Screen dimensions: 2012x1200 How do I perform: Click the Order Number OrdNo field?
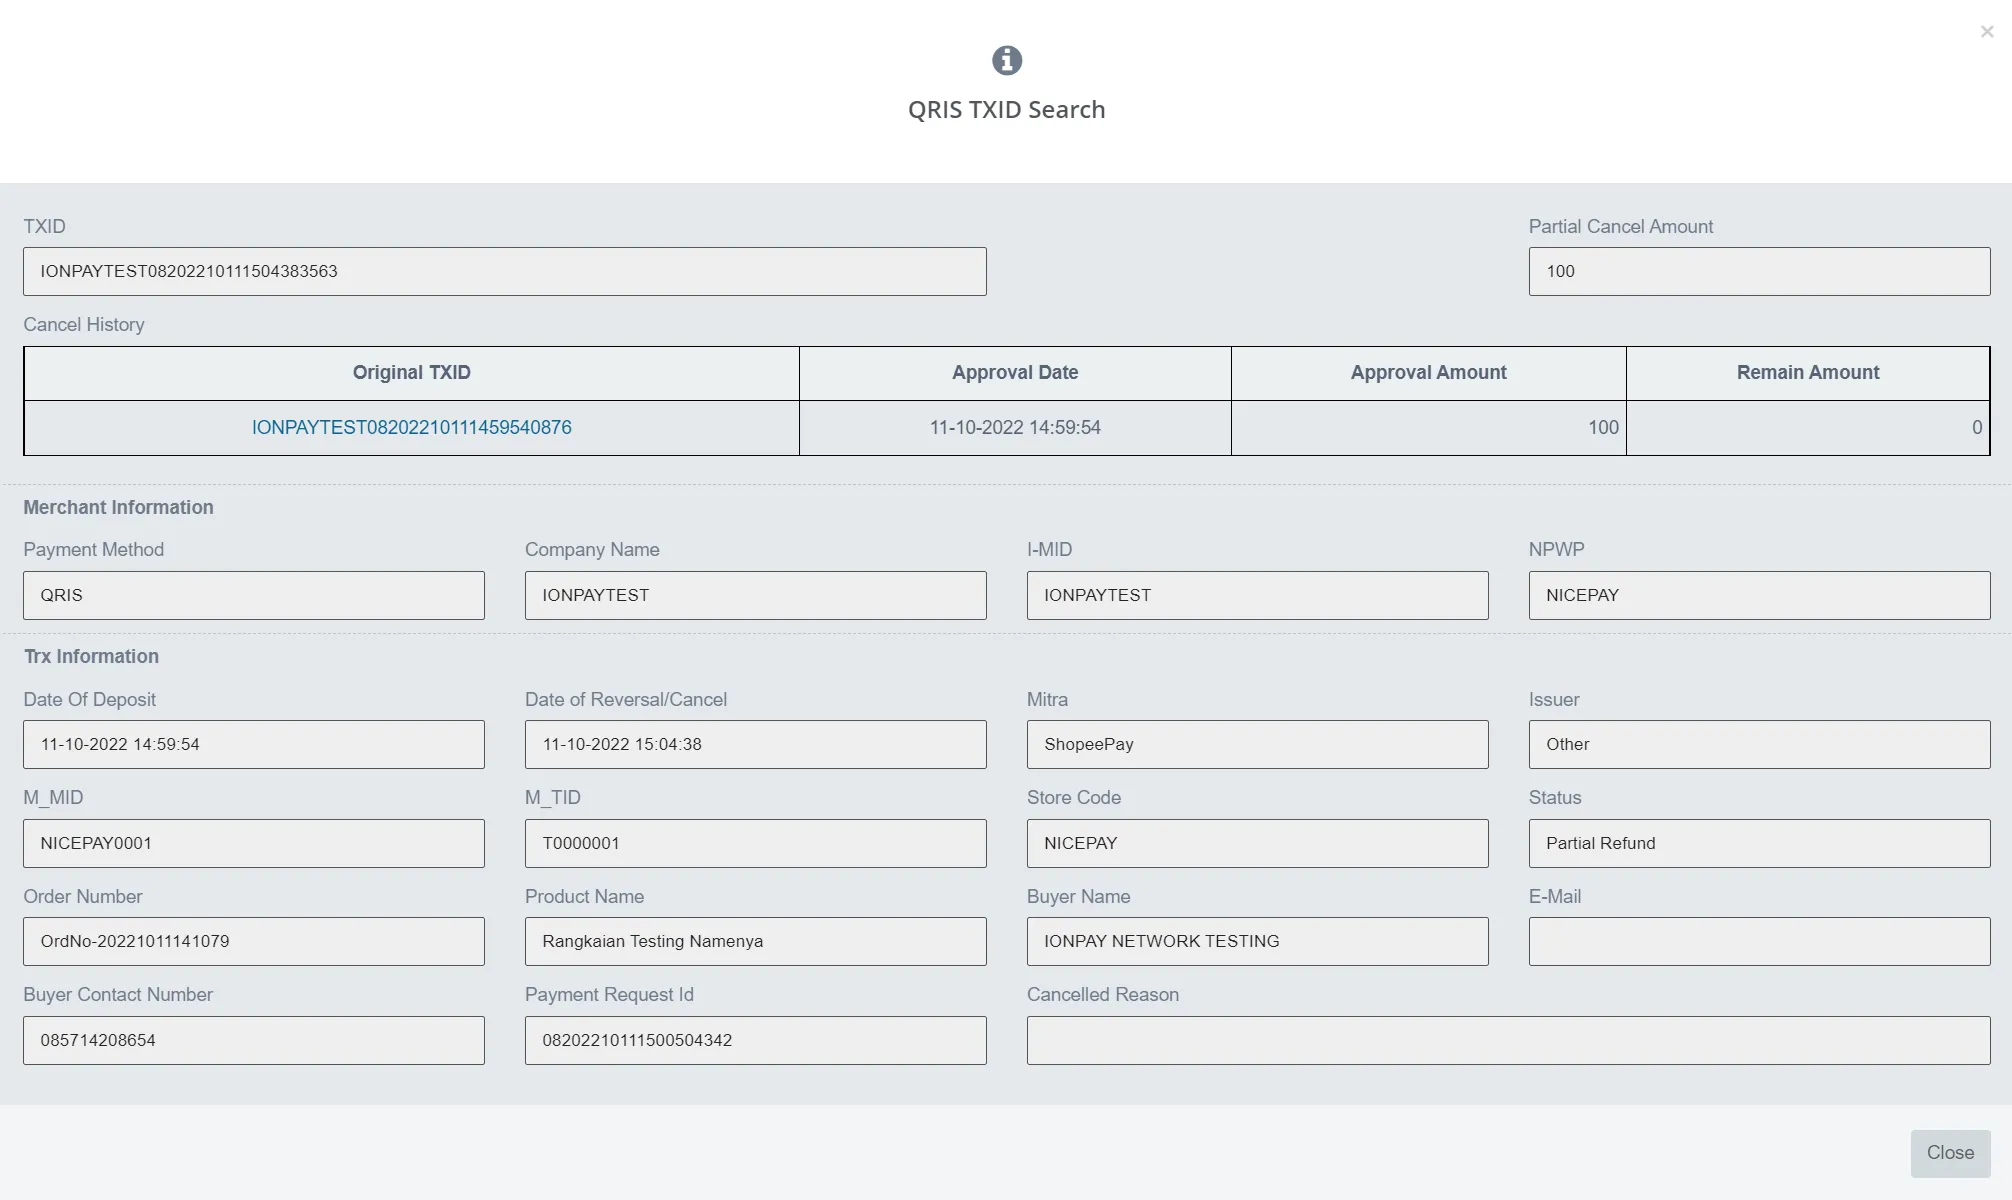tap(253, 941)
